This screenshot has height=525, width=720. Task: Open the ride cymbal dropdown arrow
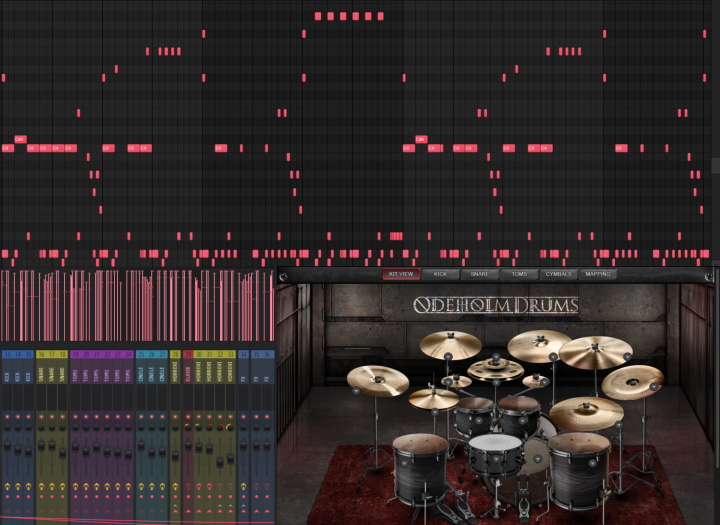(619, 425)
